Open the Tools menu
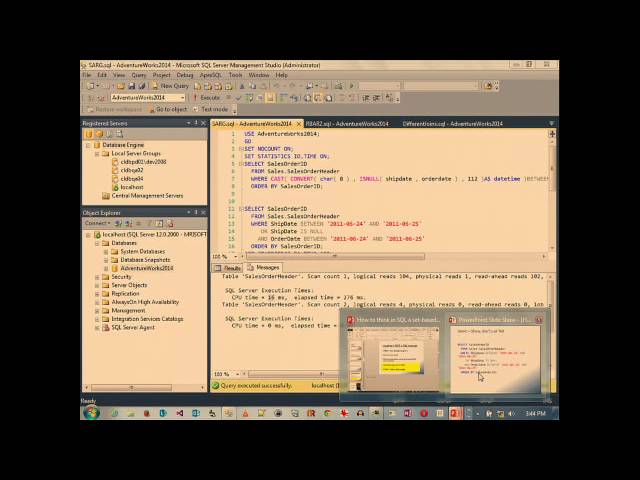The image size is (640, 480). pyautogui.click(x=235, y=75)
